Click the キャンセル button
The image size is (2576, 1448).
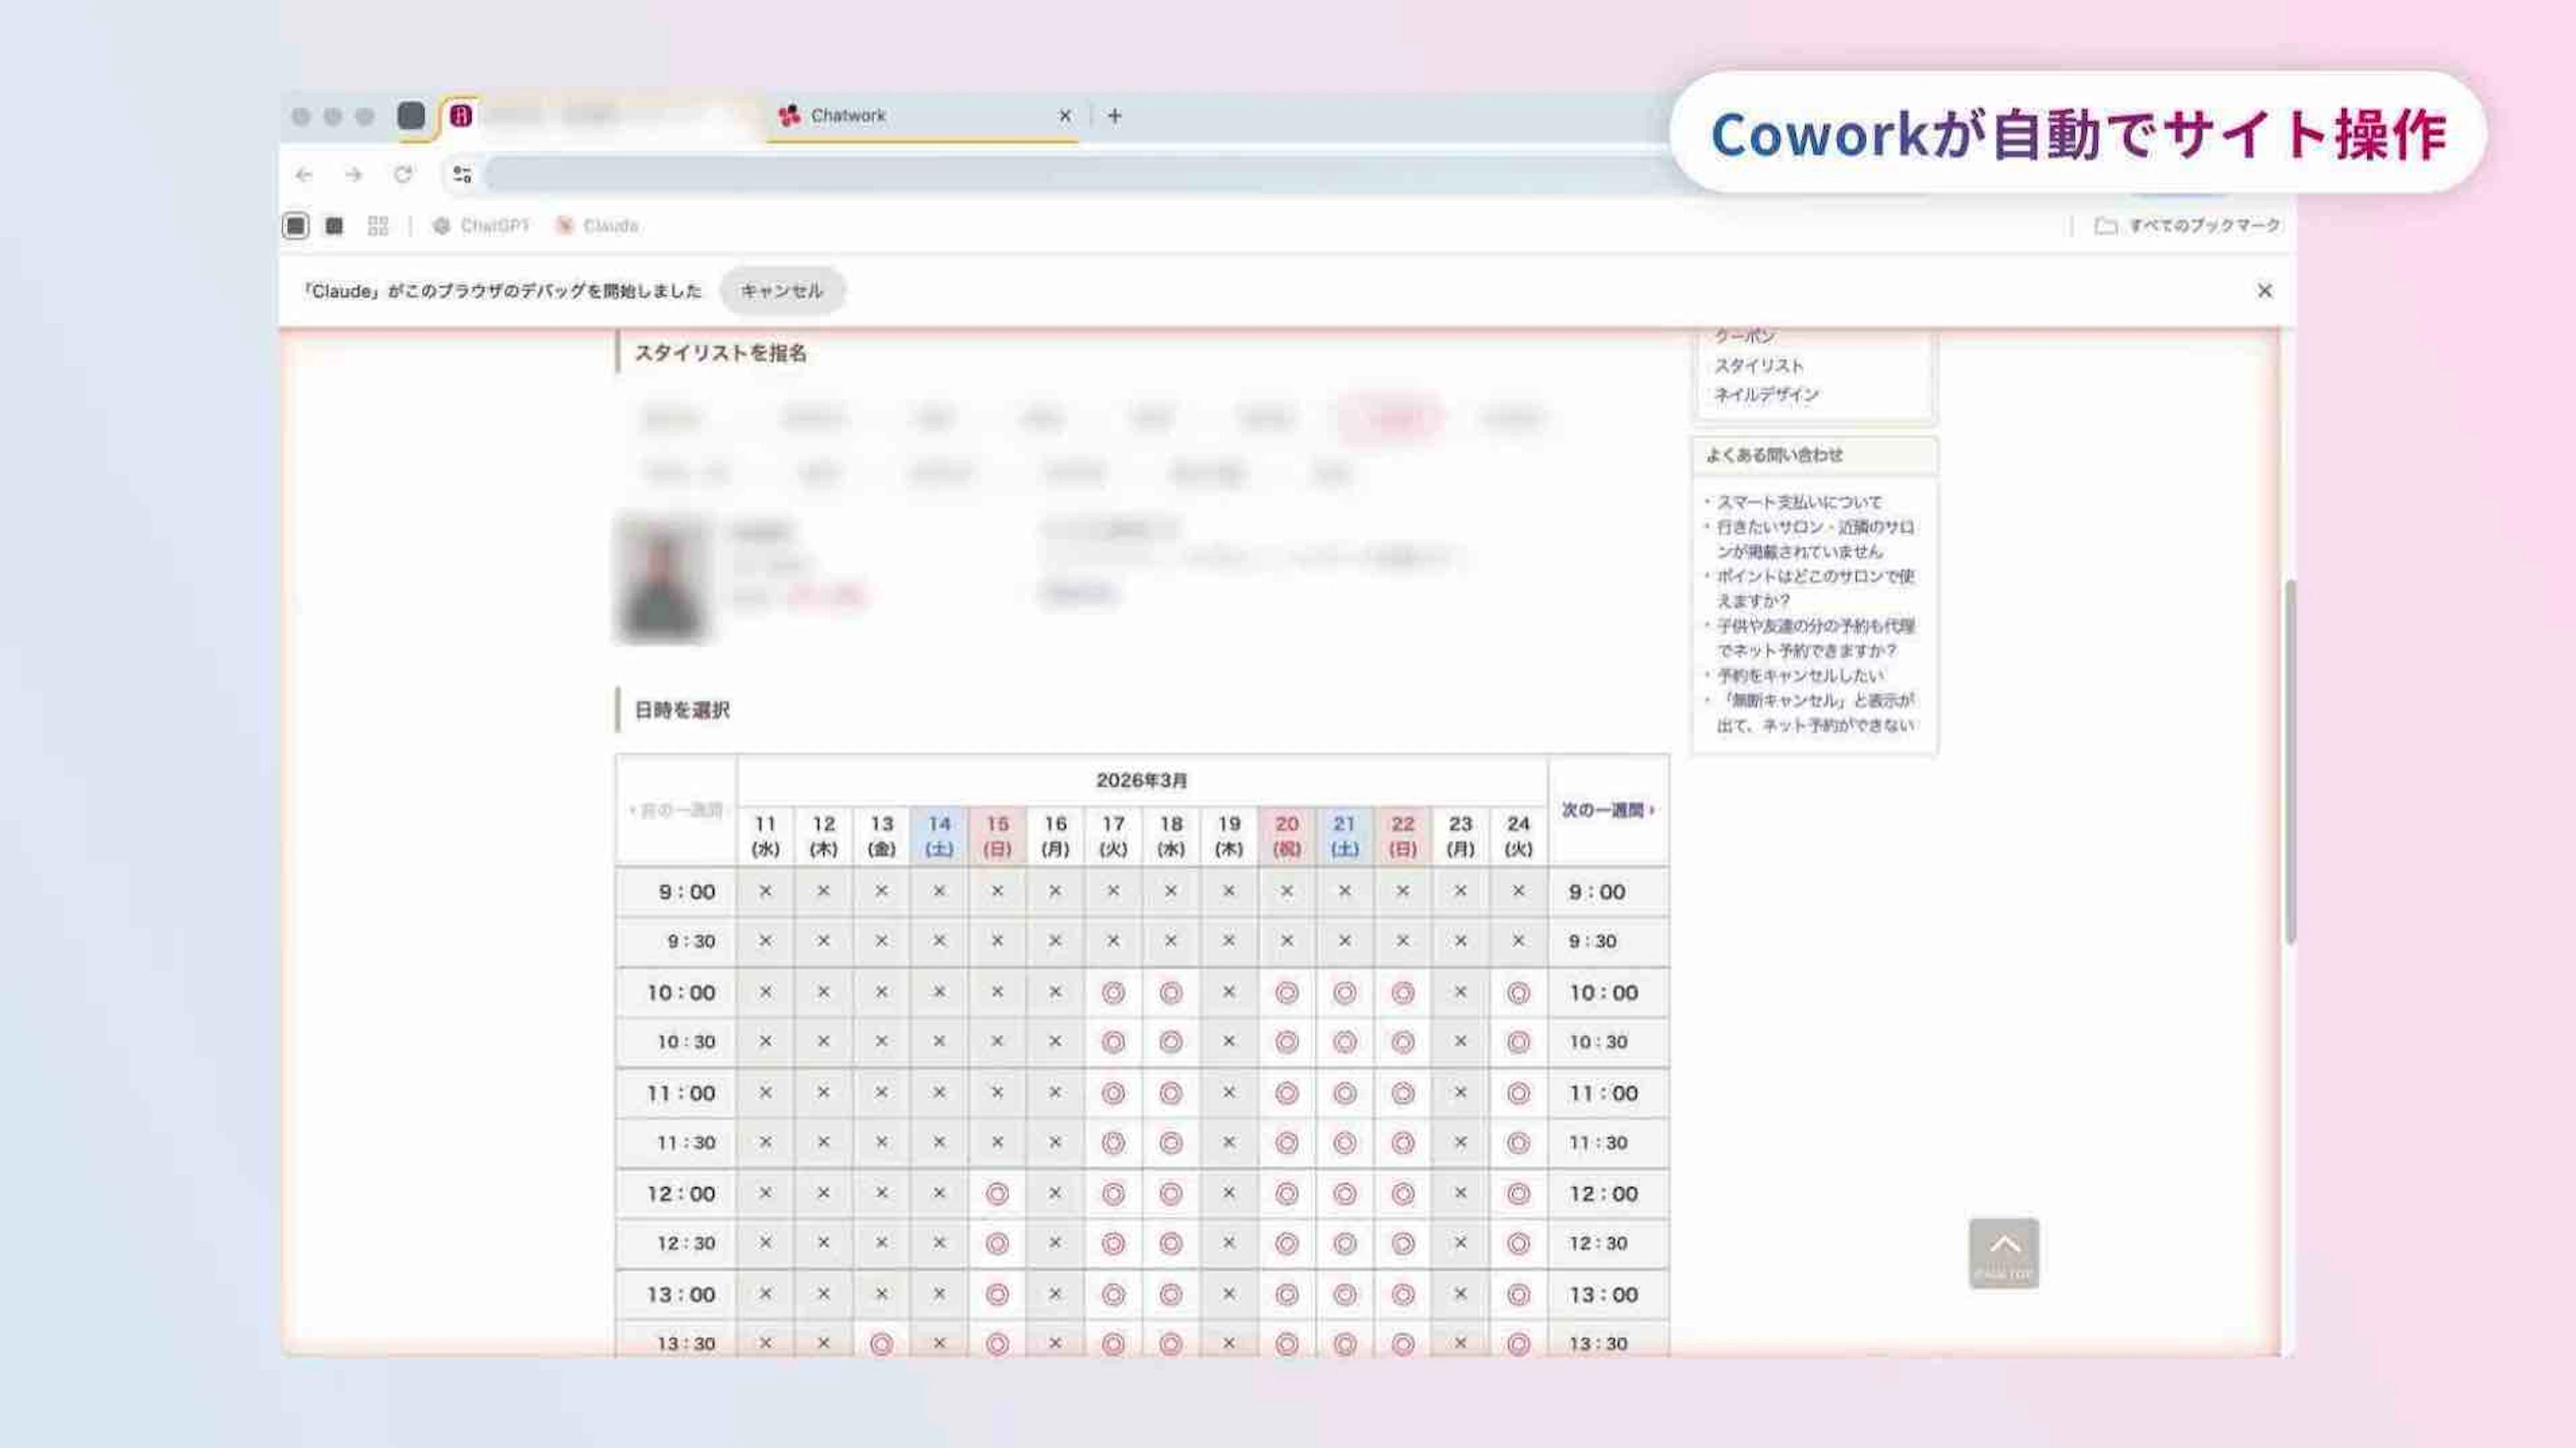(x=782, y=291)
